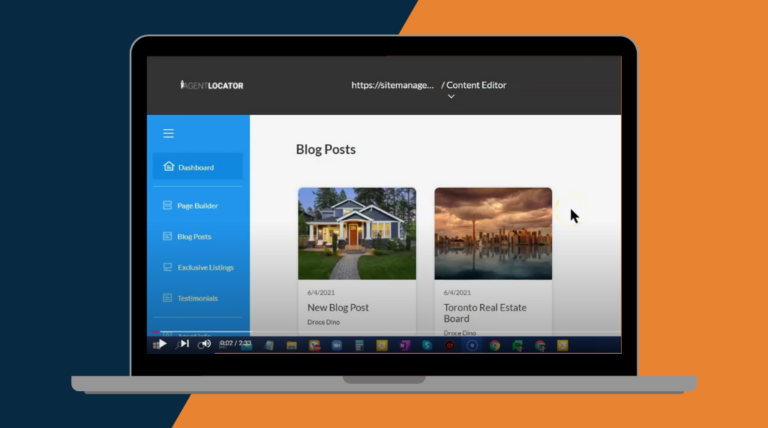
Task: Open the sitemanage URL selector
Action: pos(392,85)
